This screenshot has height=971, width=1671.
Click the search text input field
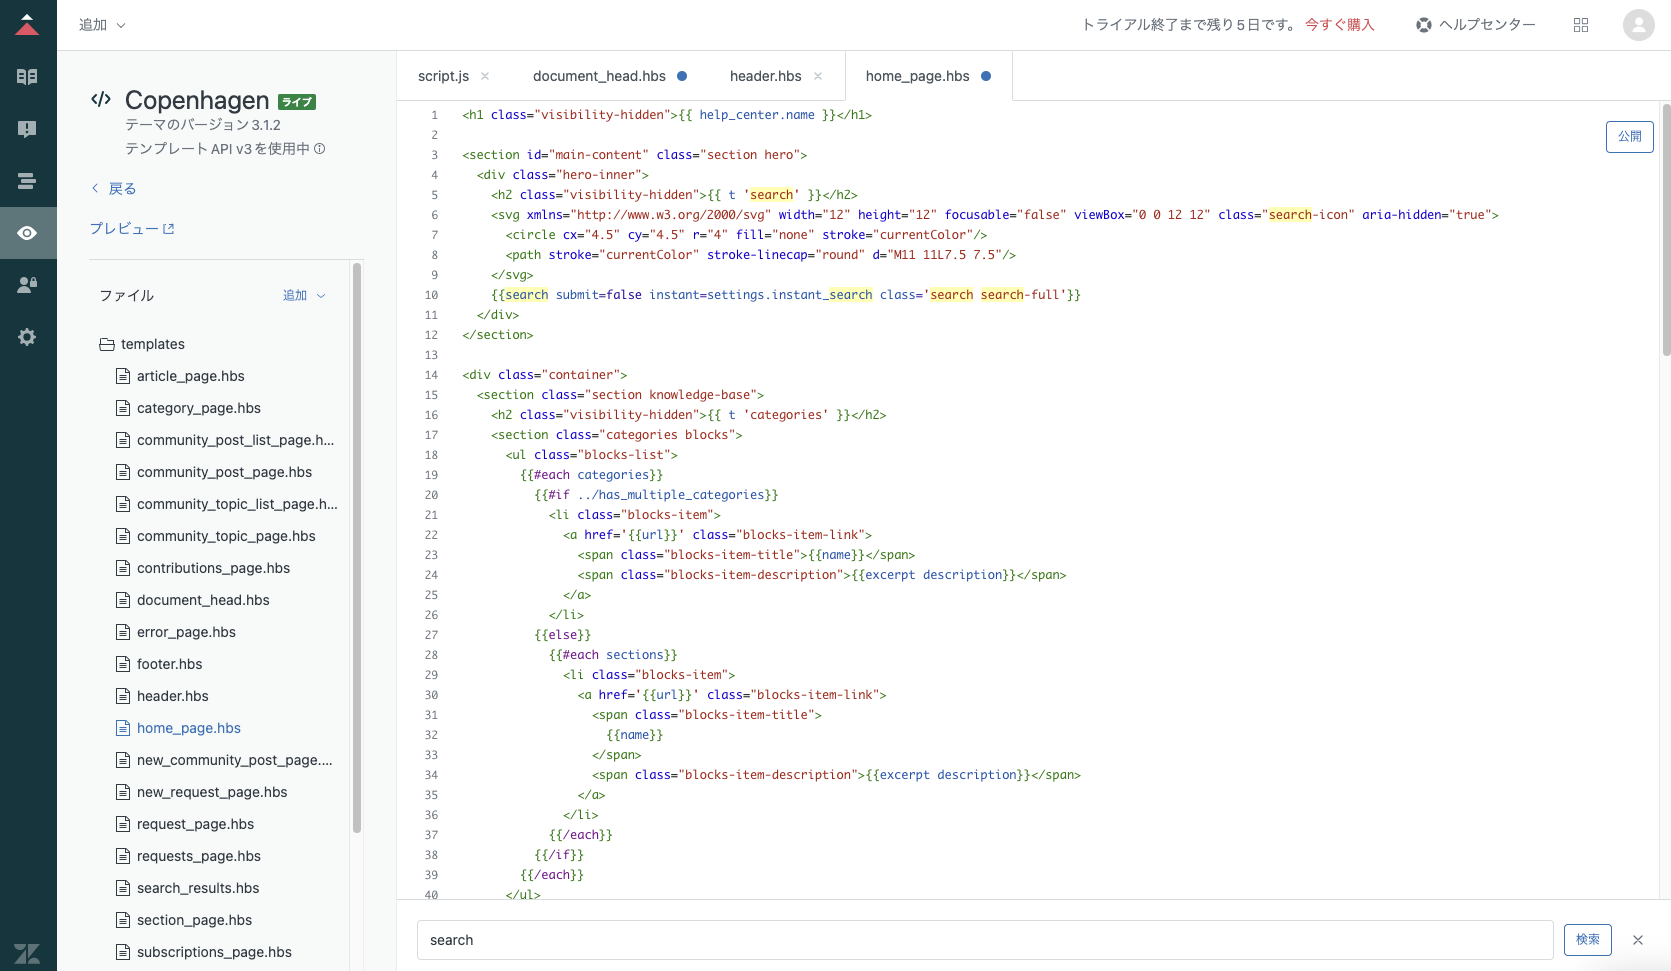[x=985, y=940]
